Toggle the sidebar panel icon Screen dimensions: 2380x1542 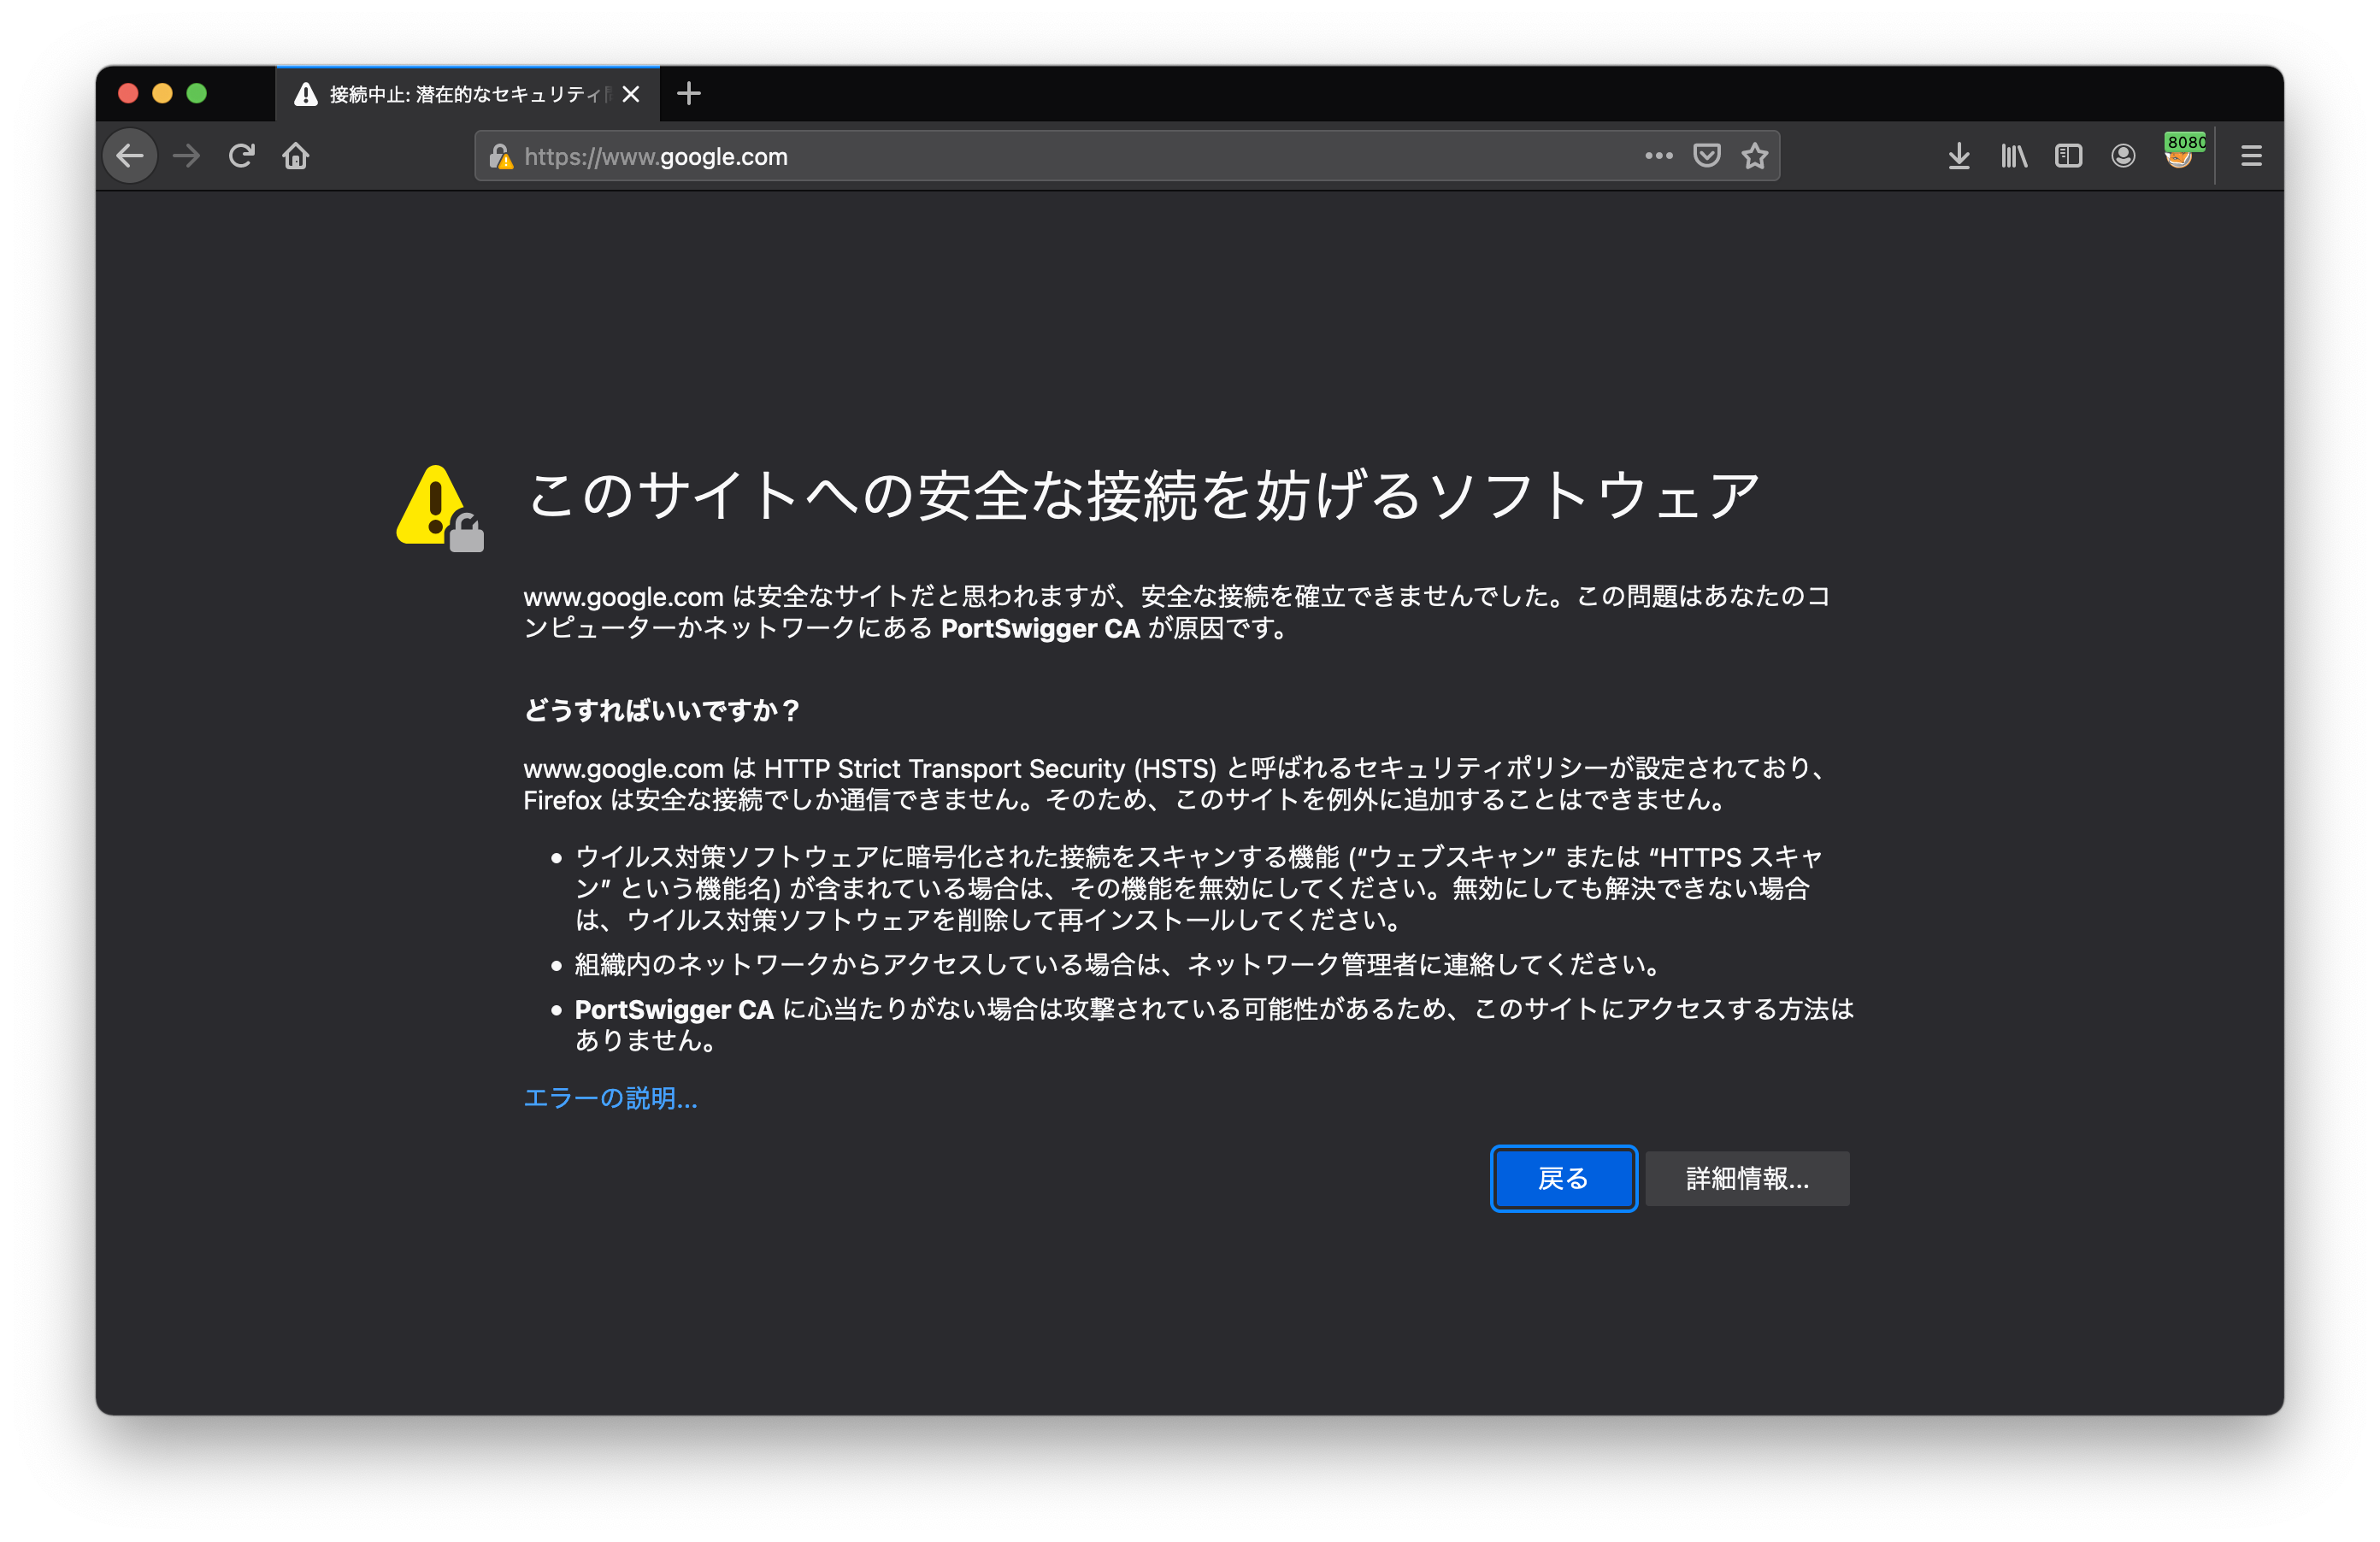click(x=2068, y=156)
